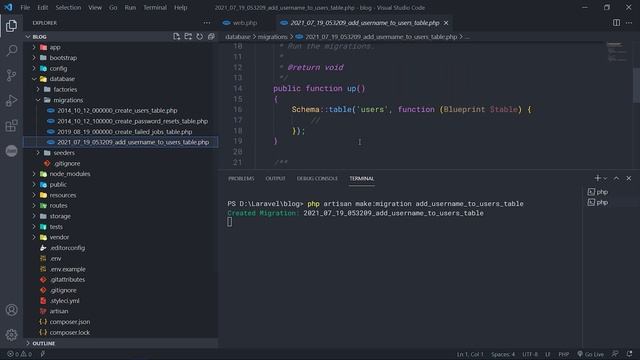
Task: Click the Go Live status bar button
Action: 591,354
